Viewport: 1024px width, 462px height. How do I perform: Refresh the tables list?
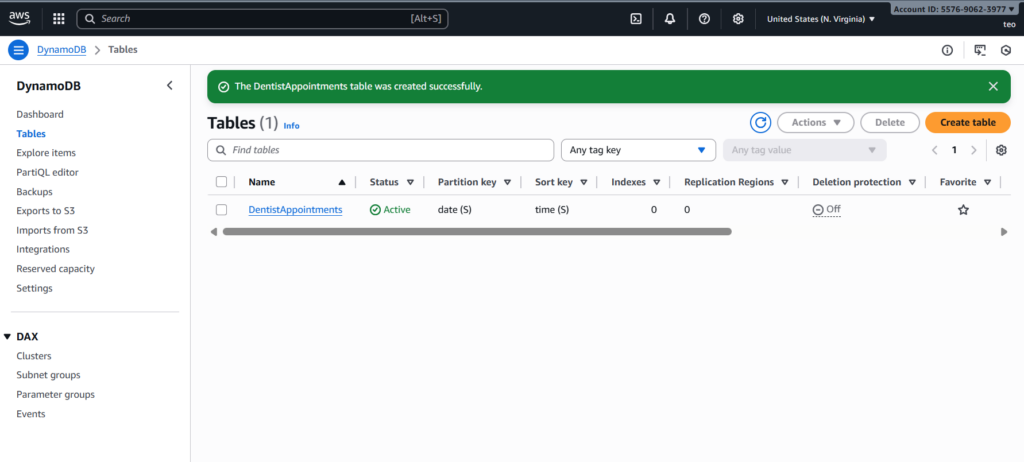coord(760,122)
